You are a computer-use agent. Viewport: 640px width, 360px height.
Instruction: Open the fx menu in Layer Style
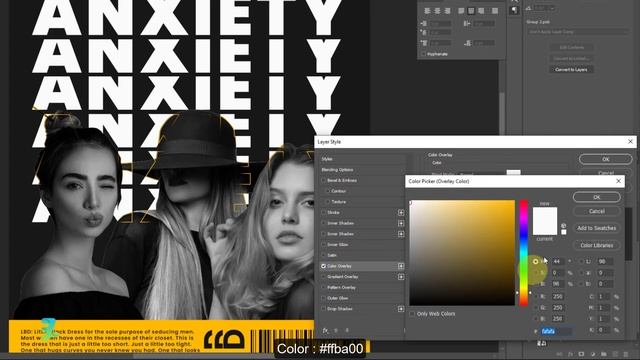pyautogui.click(x=325, y=330)
